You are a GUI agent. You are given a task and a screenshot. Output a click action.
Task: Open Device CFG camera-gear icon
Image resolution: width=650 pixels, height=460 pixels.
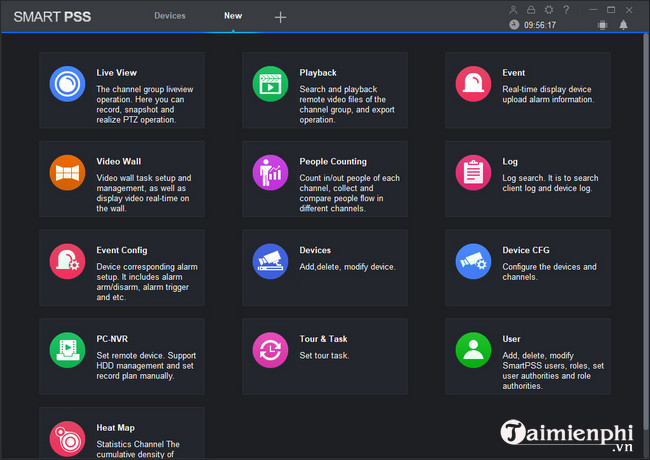coord(473,261)
